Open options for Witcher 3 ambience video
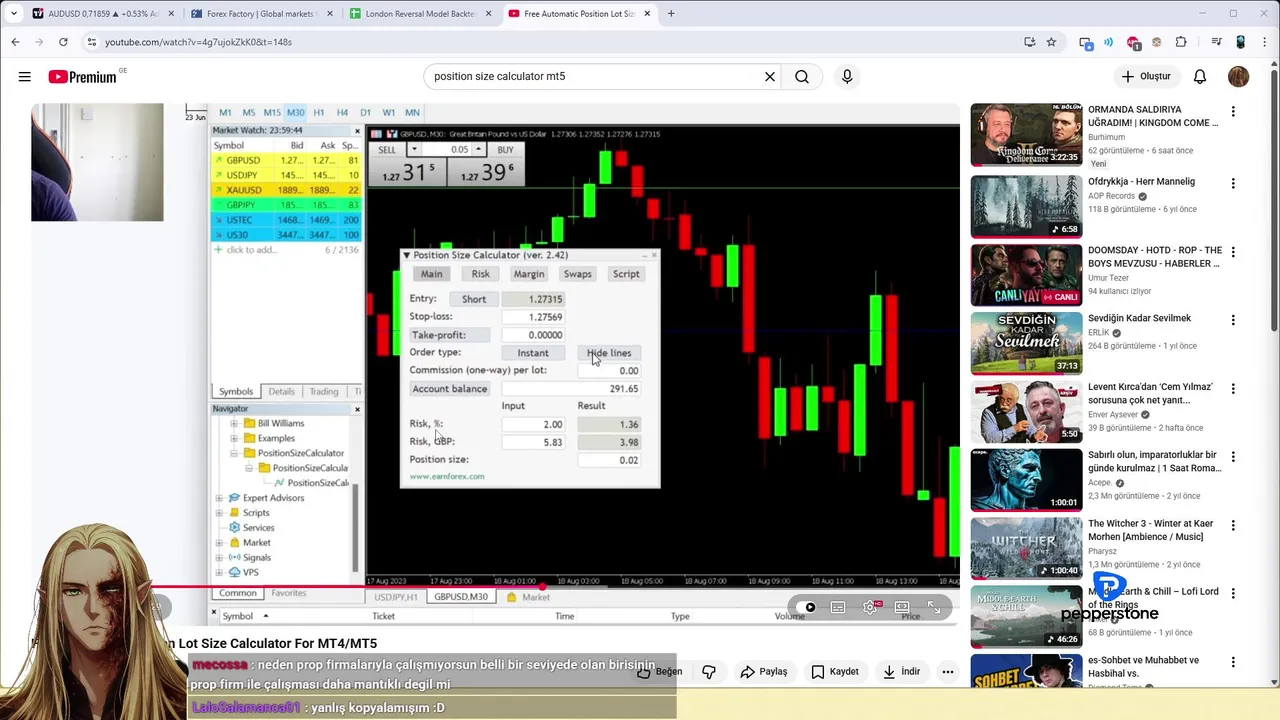Screen dimensions: 1280x720 point(1233,525)
